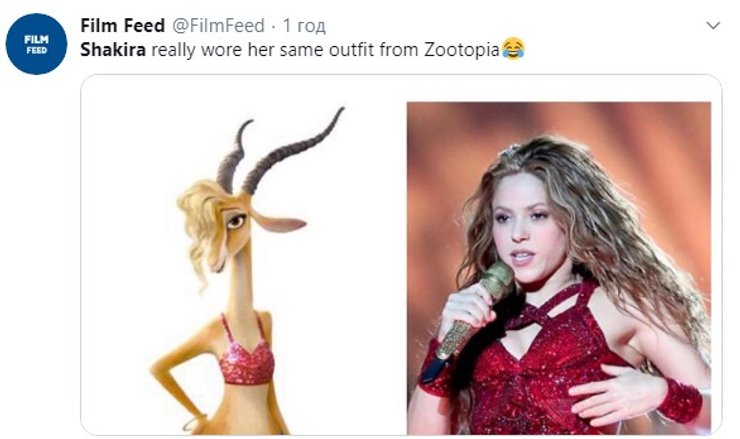Click the gazelle's hand on hip

[163, 380]
